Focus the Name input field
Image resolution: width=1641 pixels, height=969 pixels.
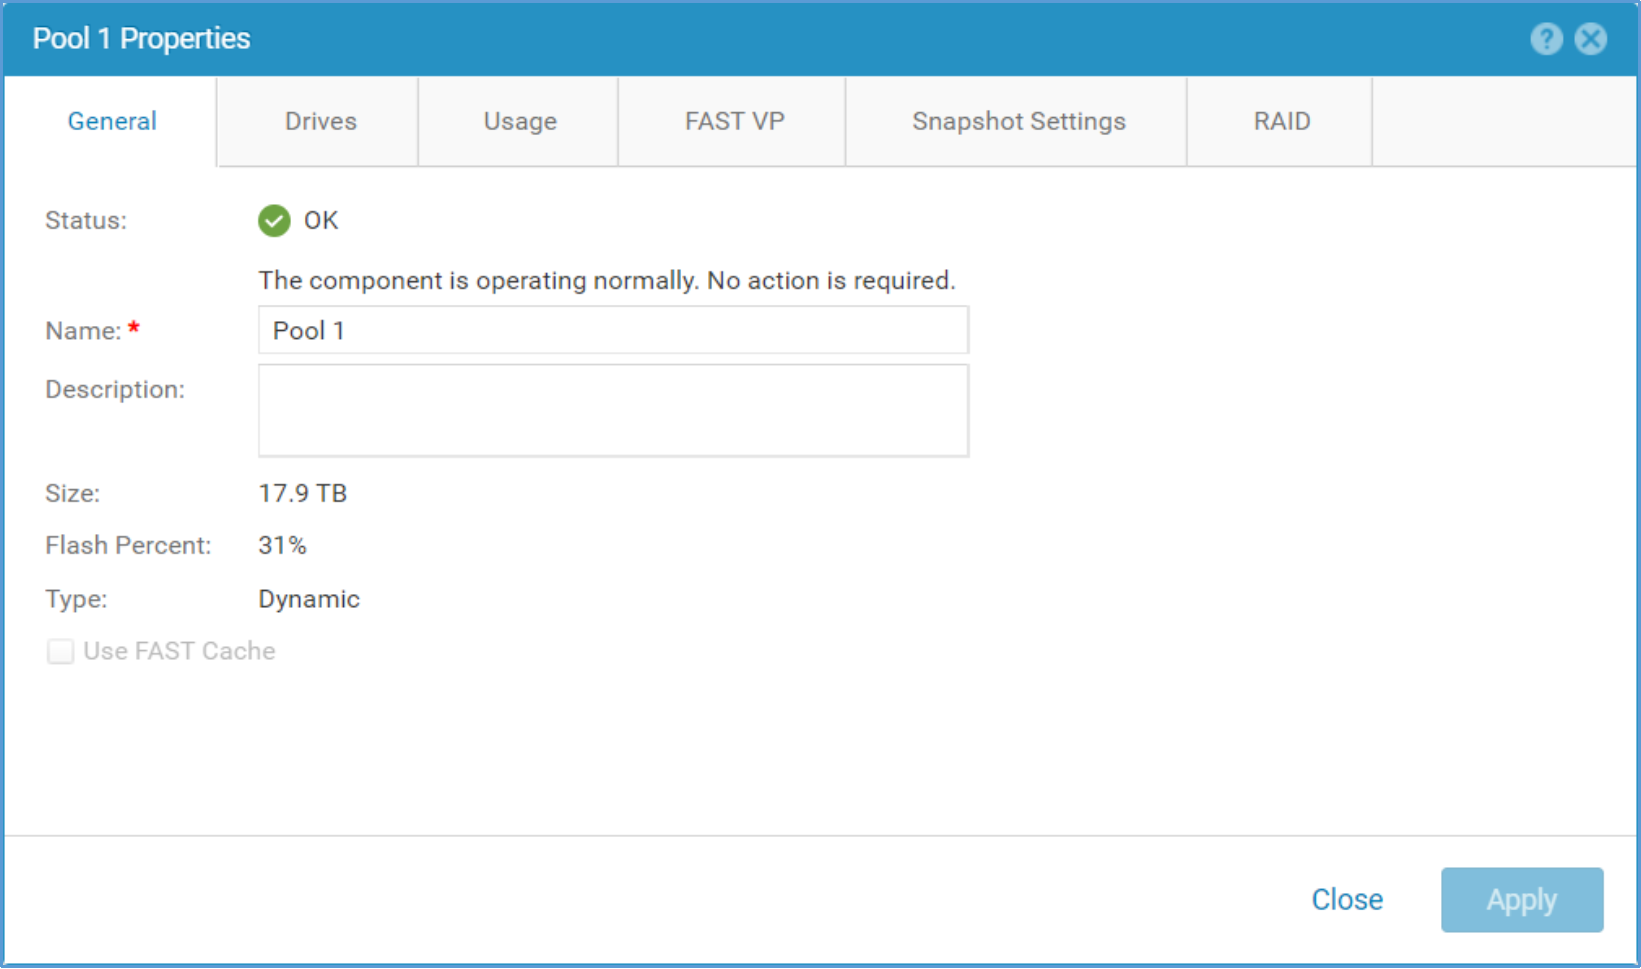click(x=613, y=330)
